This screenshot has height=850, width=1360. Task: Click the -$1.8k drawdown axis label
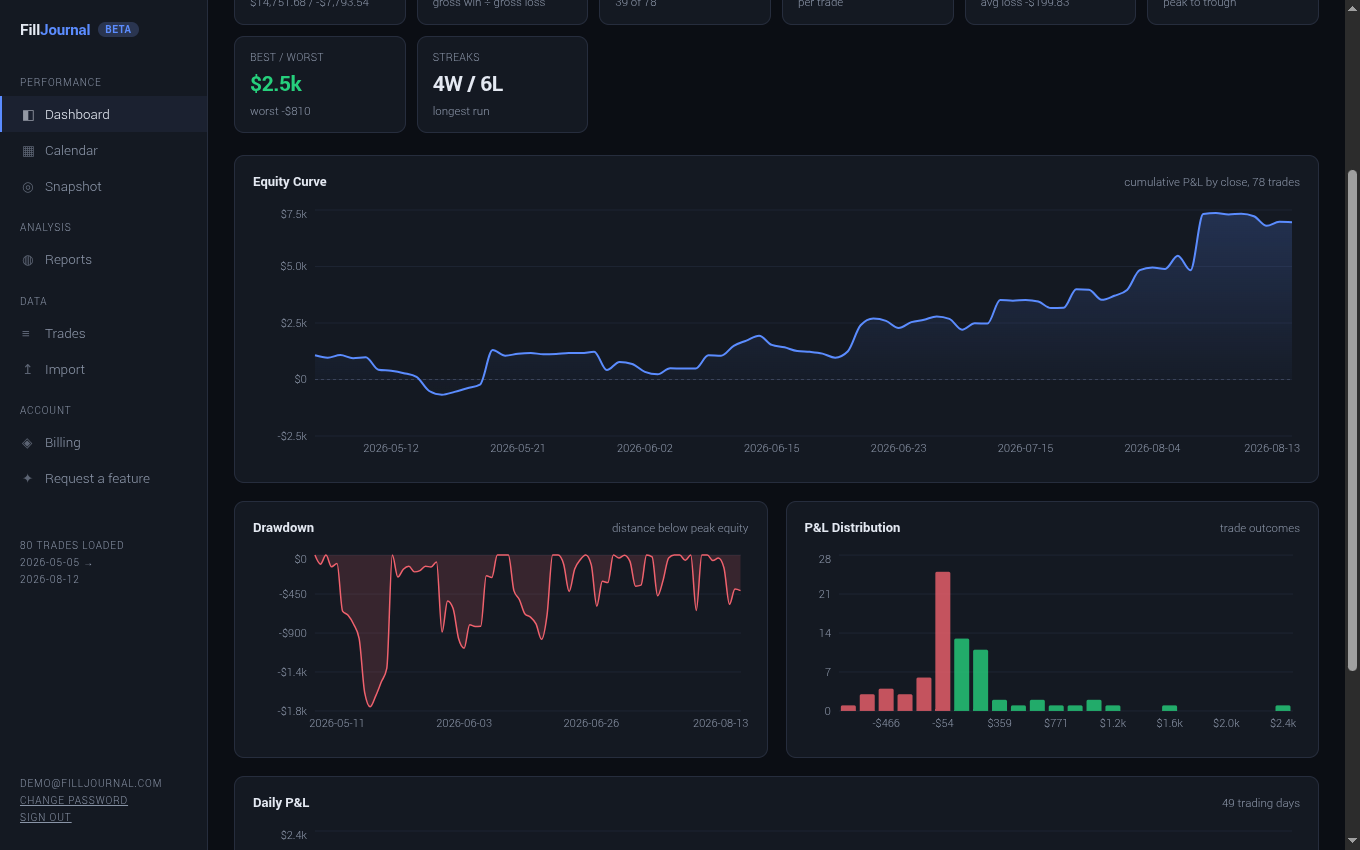click(292, 711)
